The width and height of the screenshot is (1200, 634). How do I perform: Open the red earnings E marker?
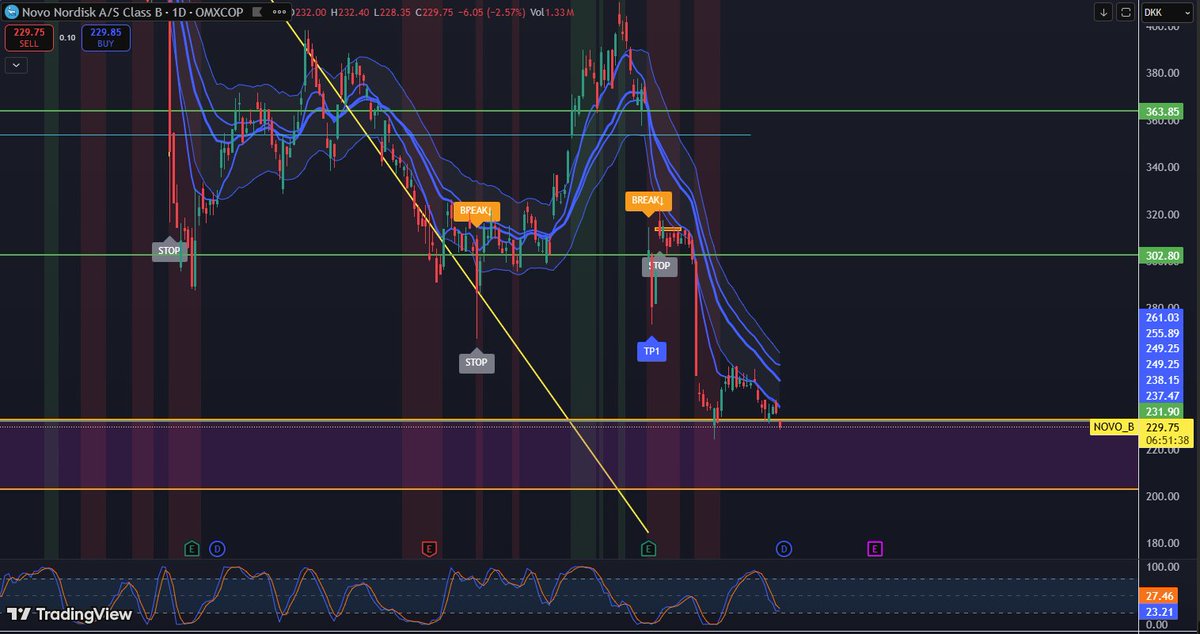coord(428,548)
